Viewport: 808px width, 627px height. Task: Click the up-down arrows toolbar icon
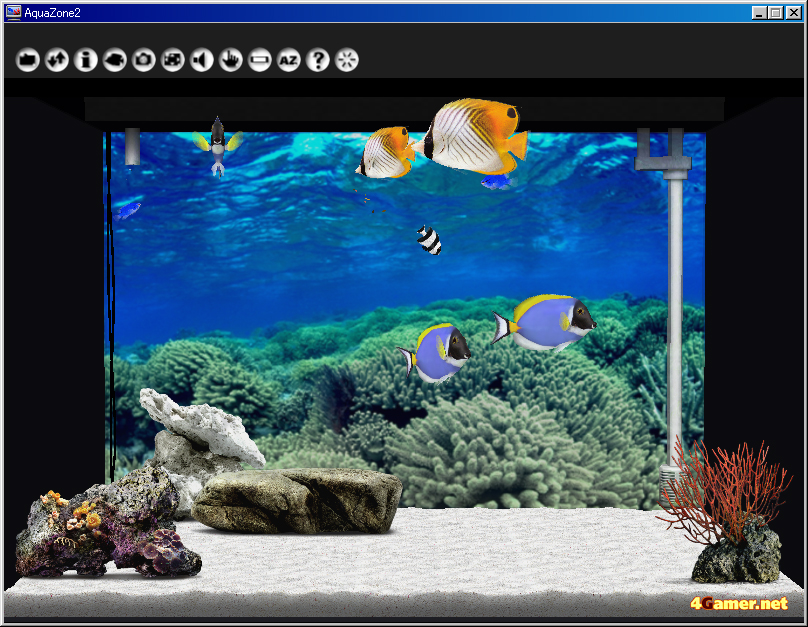pos(56,61)
